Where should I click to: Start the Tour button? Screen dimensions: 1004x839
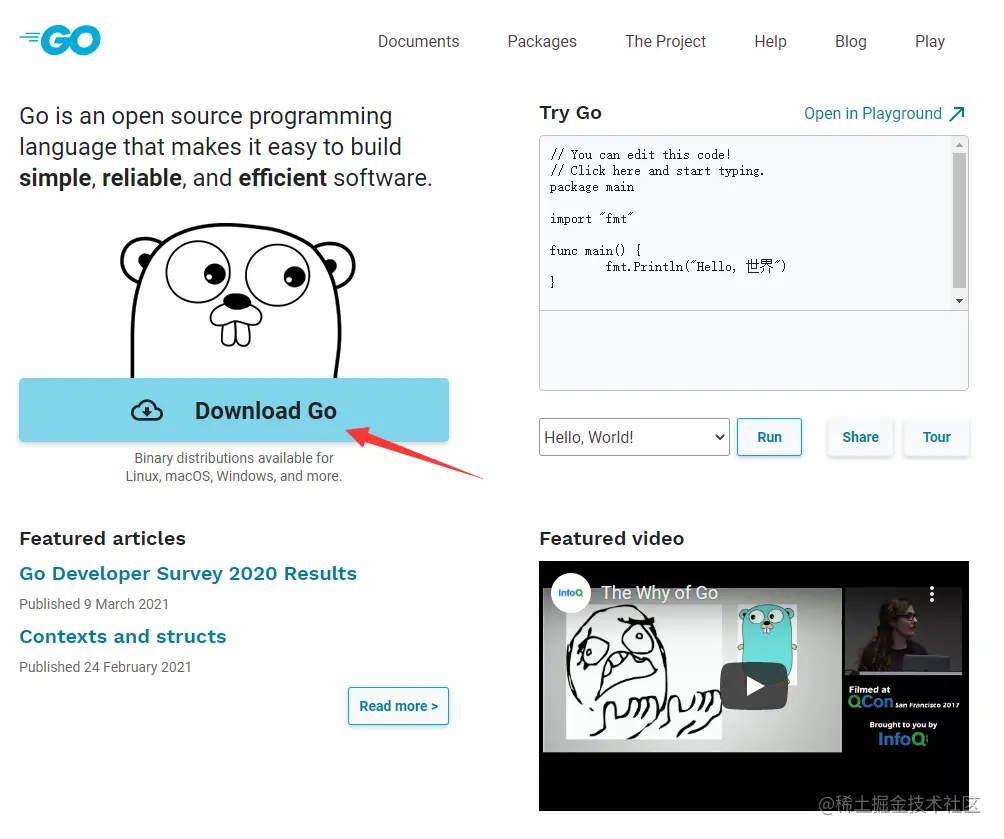coord(936,437)
